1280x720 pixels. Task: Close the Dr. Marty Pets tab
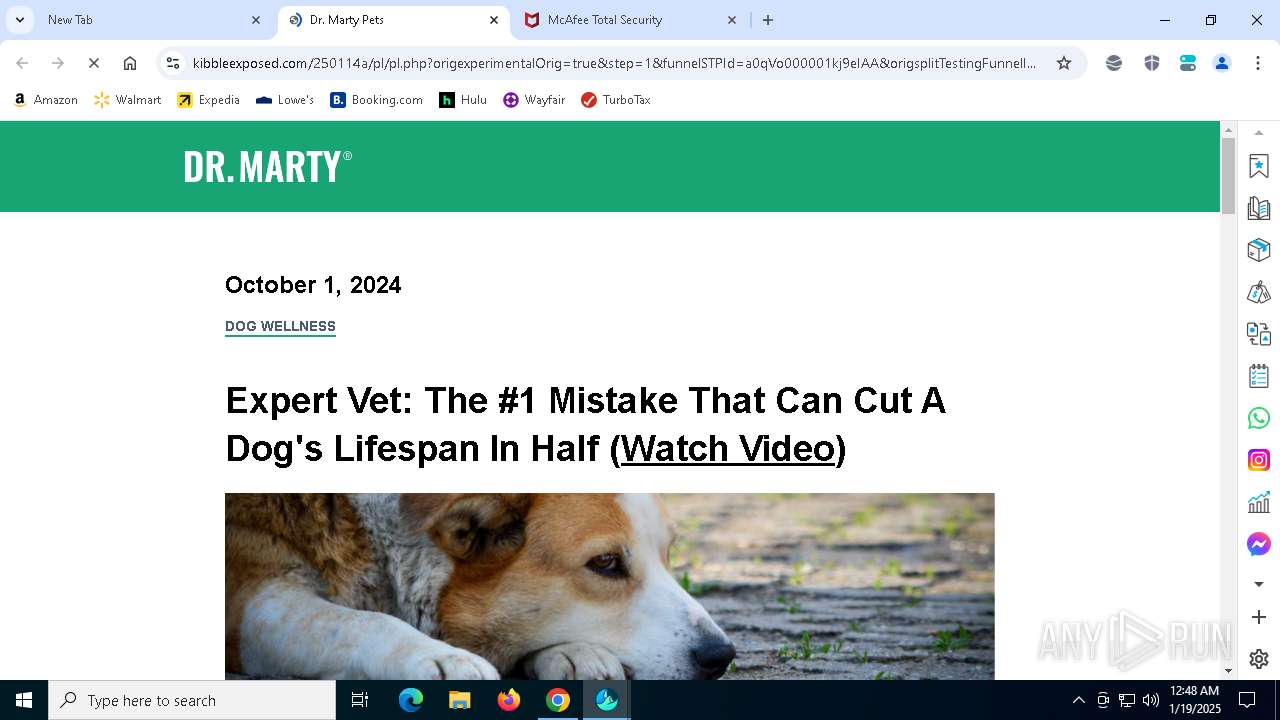pyautogui.click(x=494, y=20)
